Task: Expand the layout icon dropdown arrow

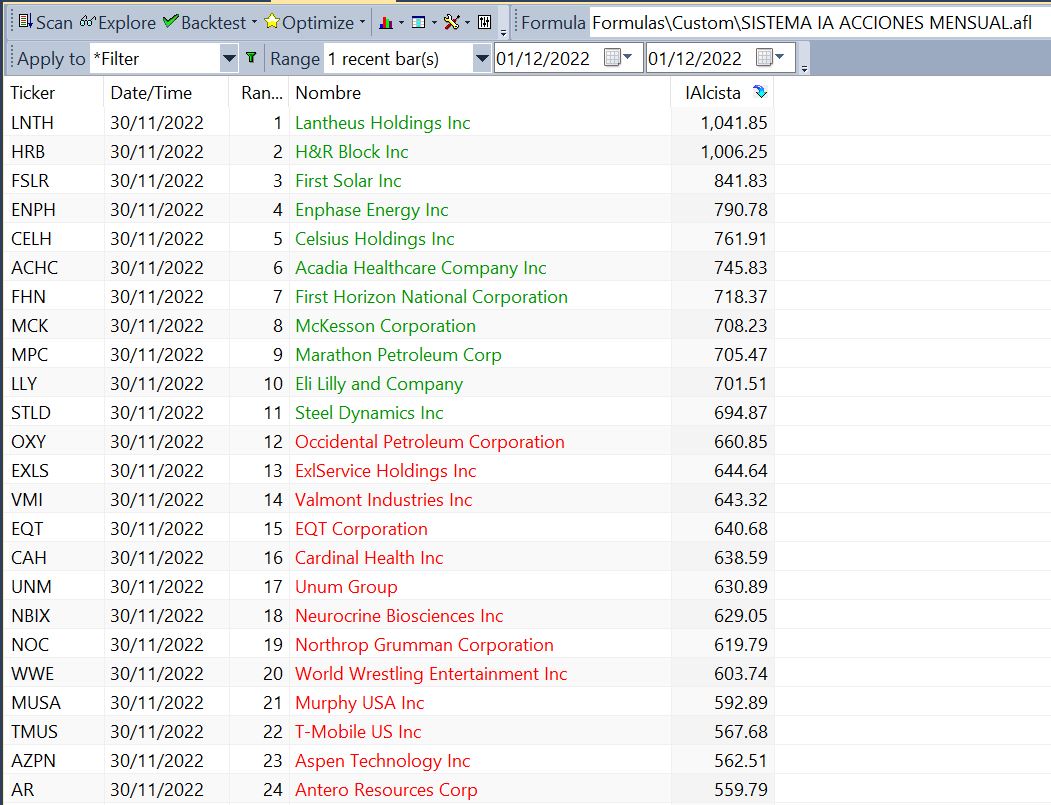Action: [434, 22]
